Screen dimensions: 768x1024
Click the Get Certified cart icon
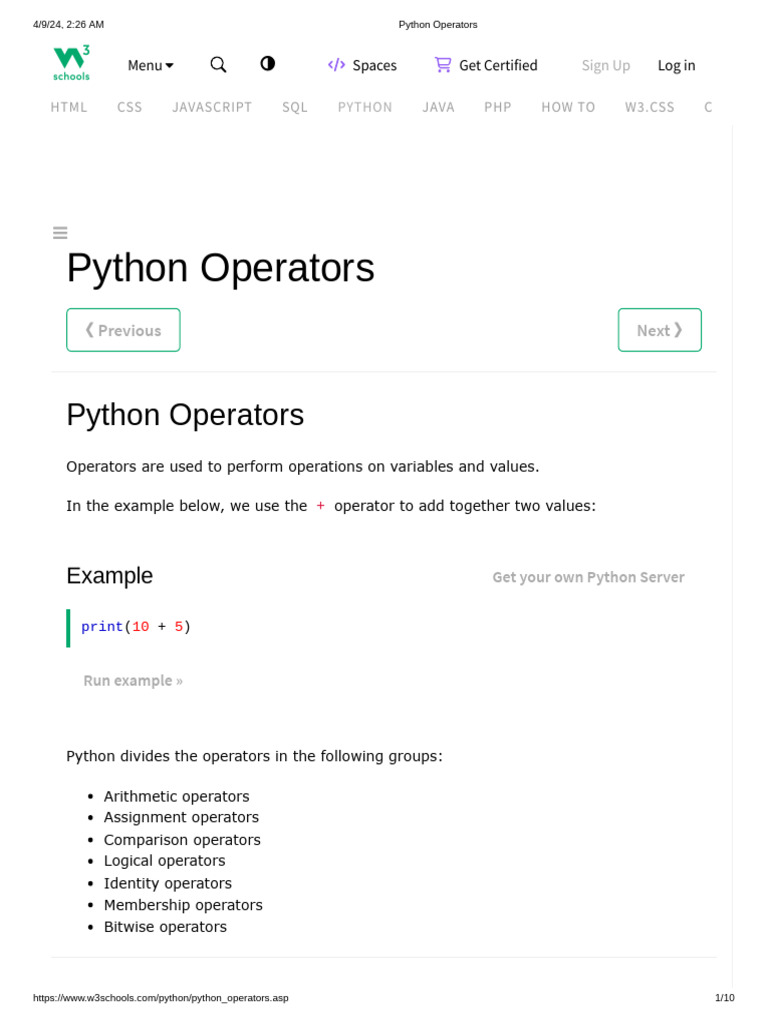click(x=442, y=65)
